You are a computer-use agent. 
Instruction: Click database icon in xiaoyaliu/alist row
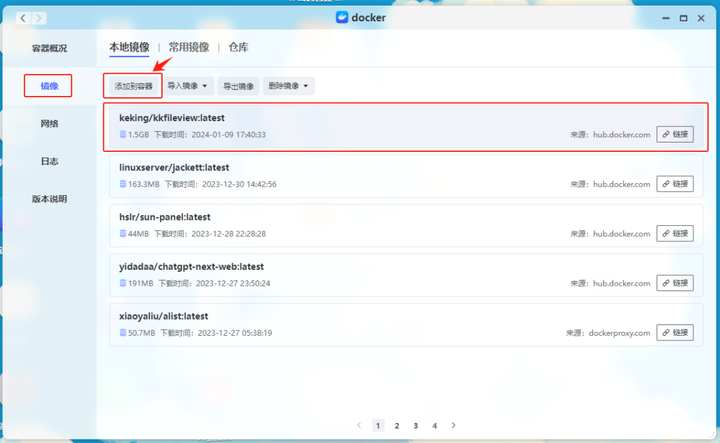tap(123, 333)
